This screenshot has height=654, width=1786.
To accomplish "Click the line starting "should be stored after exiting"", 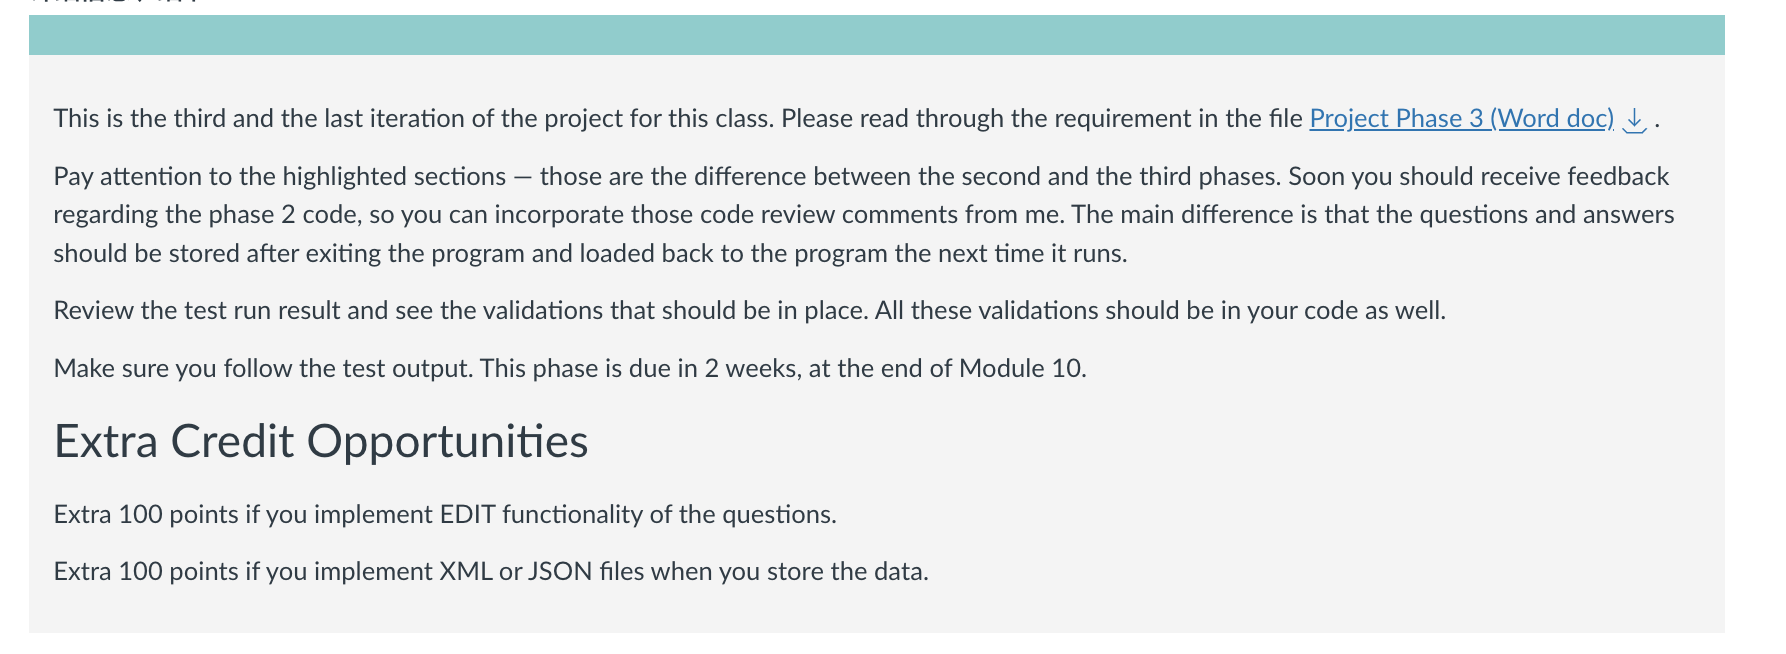I will (x=590, y=254).
